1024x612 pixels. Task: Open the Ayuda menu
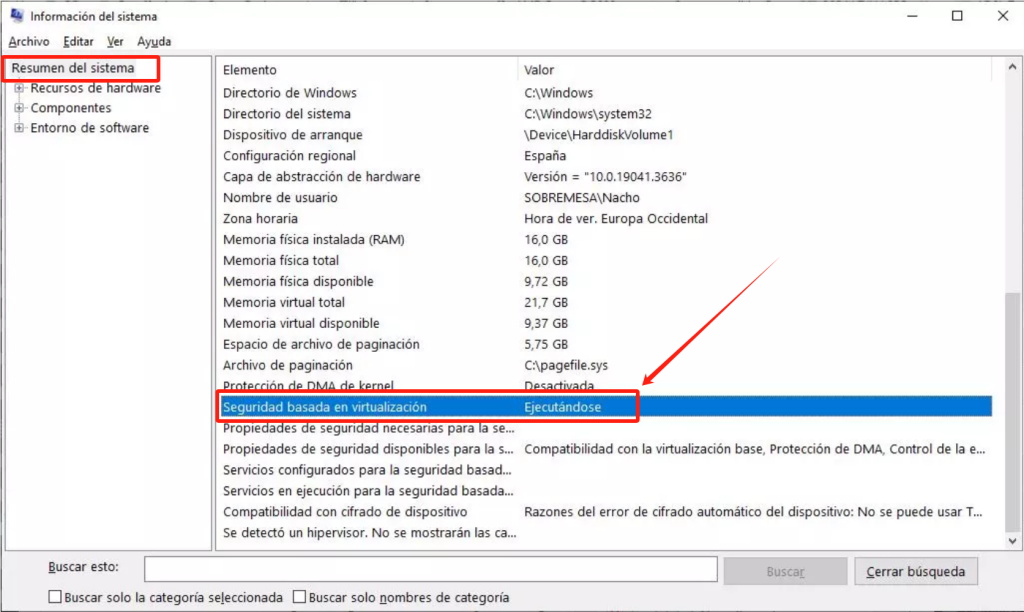(152, 41)
